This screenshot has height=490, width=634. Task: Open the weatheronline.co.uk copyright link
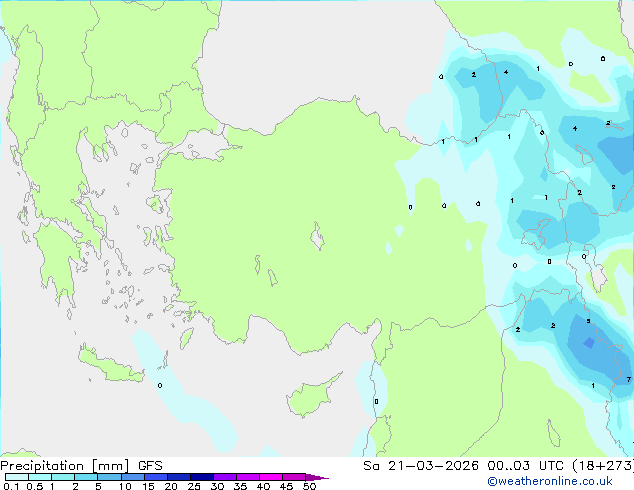coord(549,481)
